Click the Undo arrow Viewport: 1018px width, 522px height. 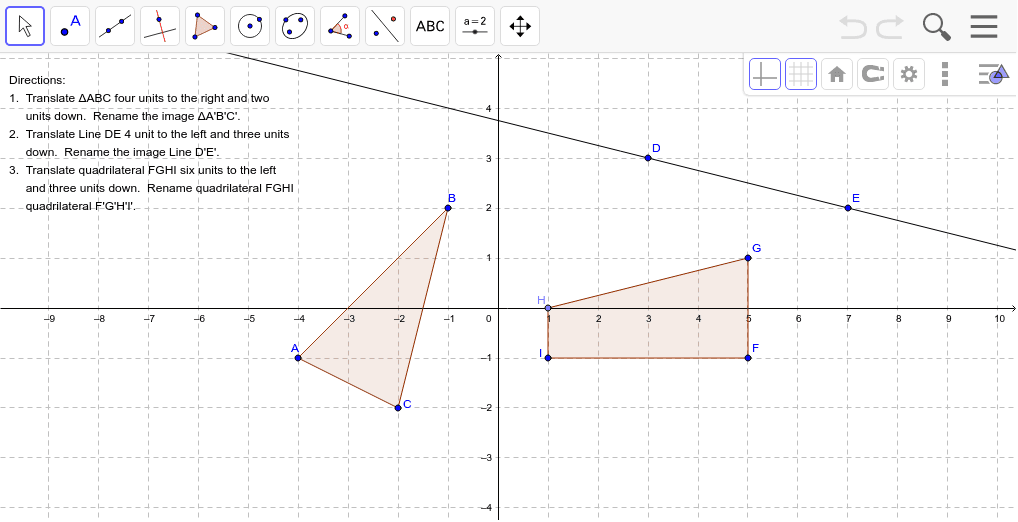click(853, 27)
